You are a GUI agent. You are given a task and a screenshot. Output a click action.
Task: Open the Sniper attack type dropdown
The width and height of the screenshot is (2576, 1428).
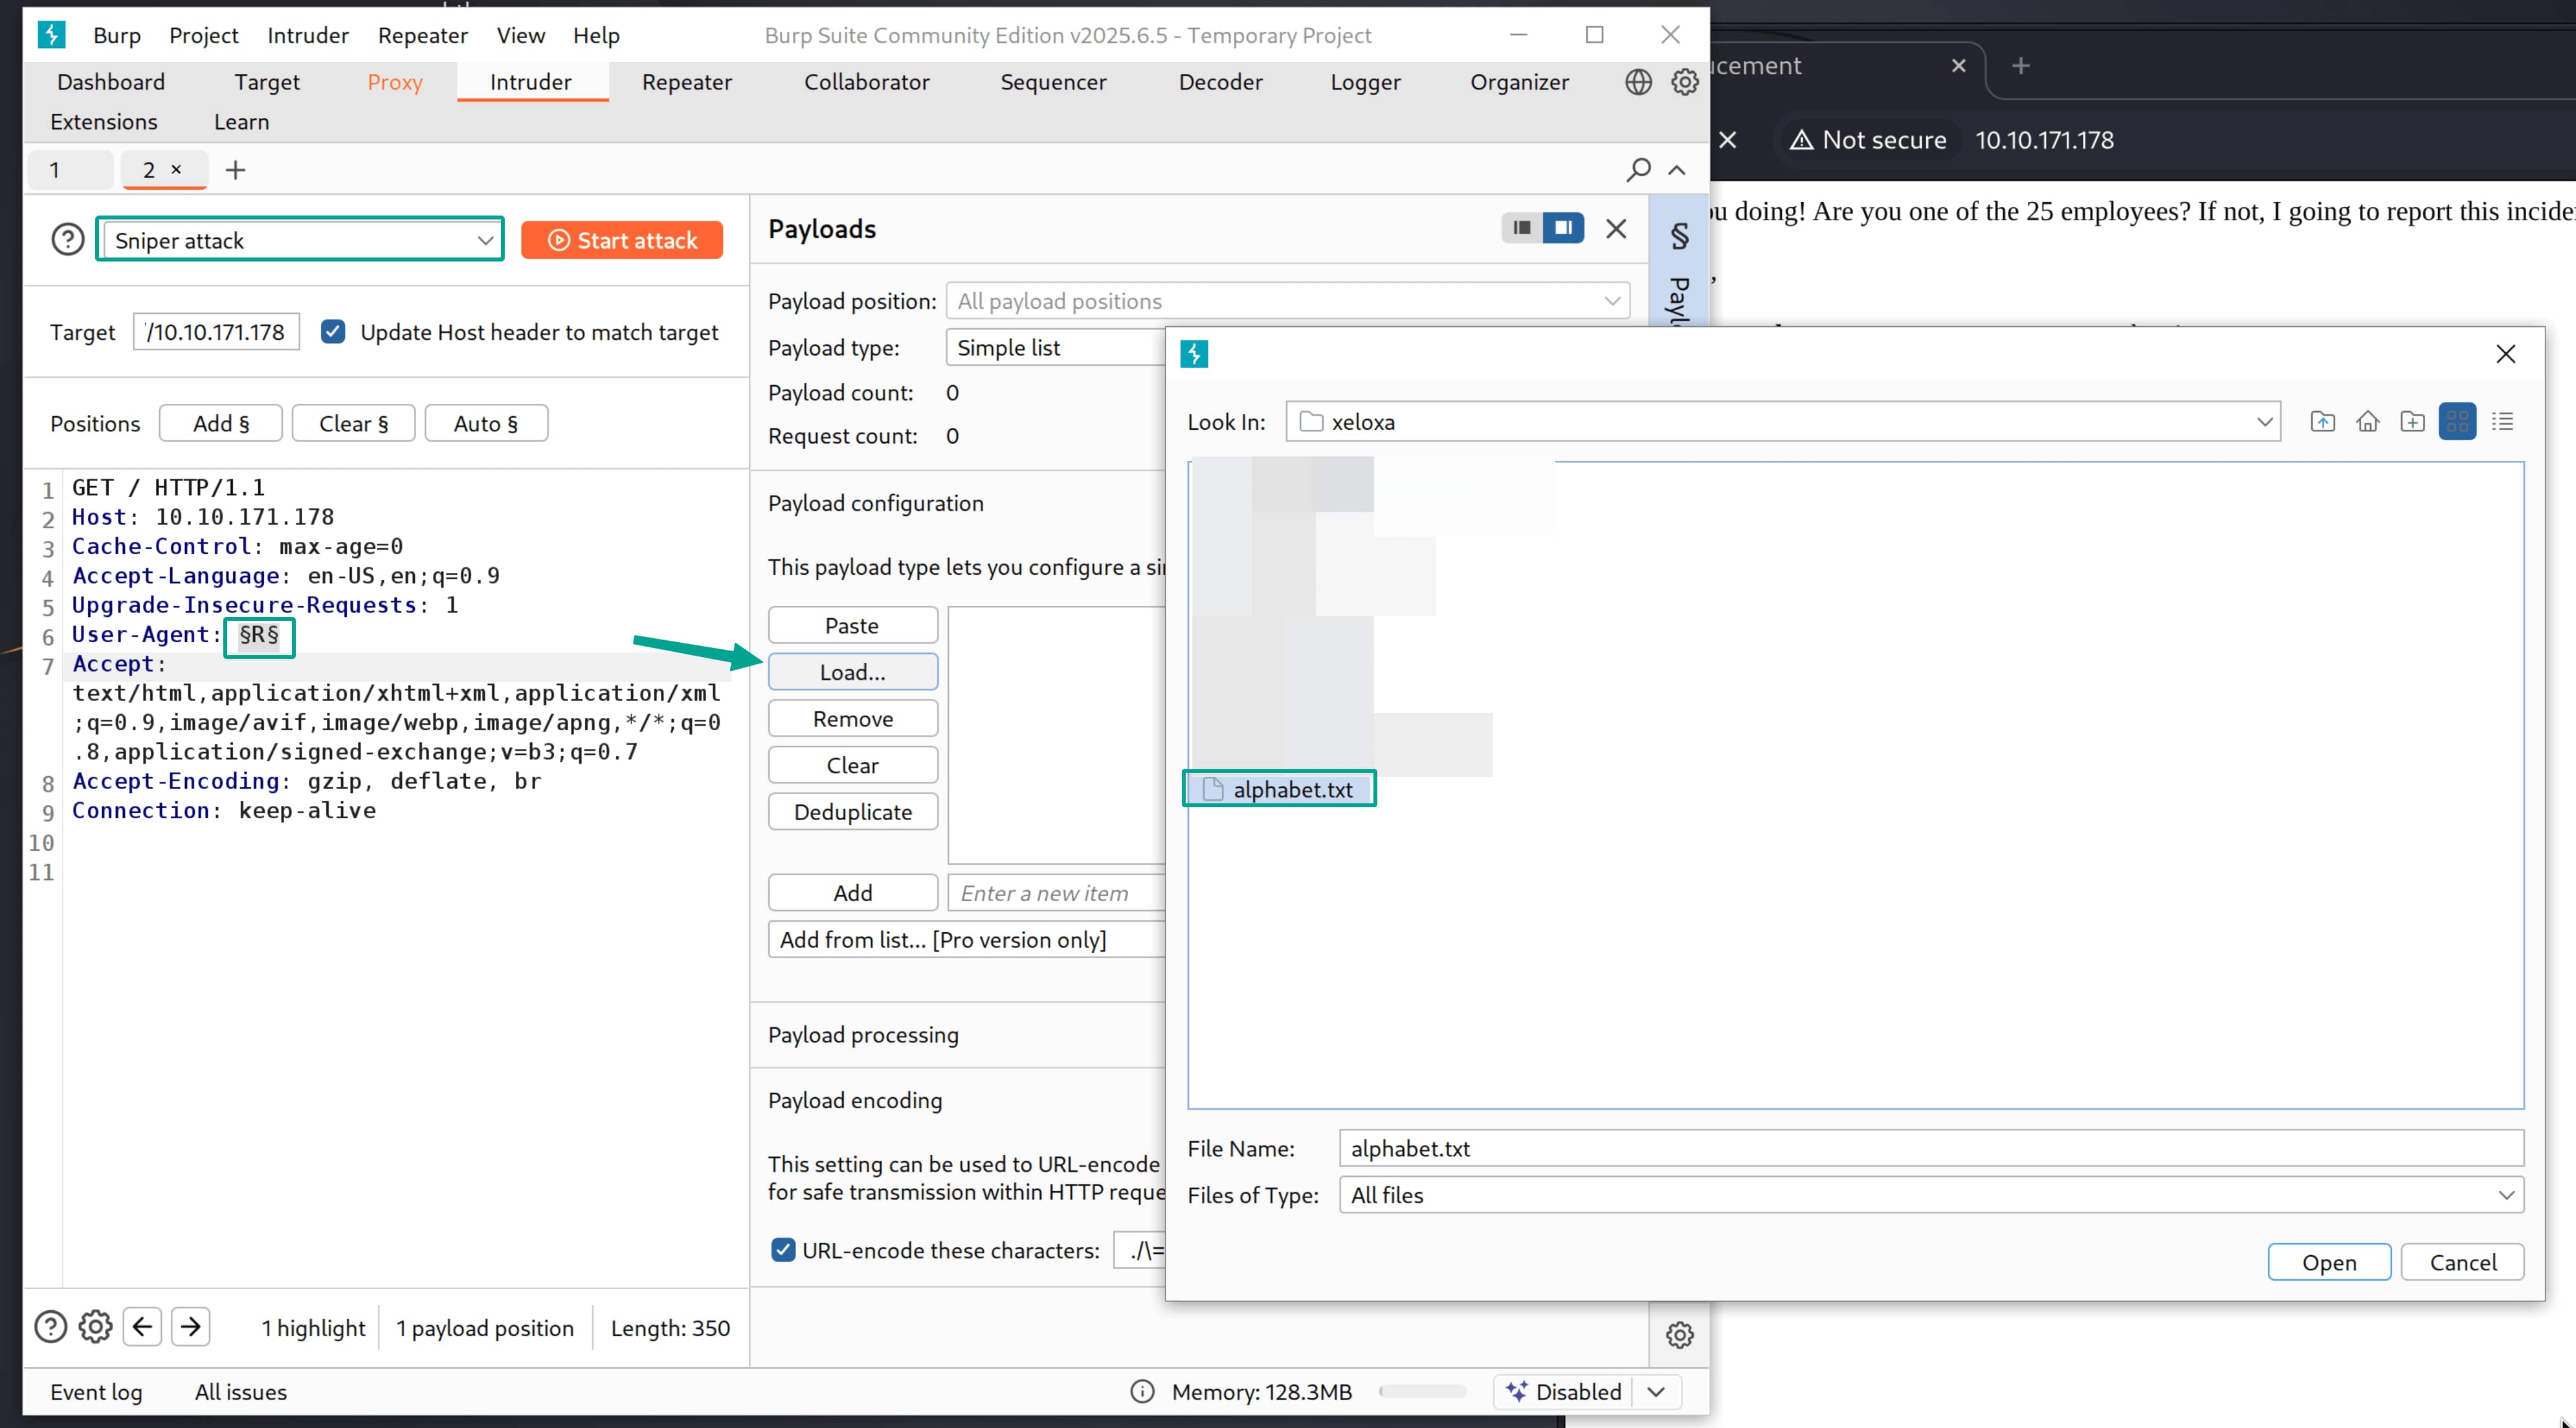(300, 240)
